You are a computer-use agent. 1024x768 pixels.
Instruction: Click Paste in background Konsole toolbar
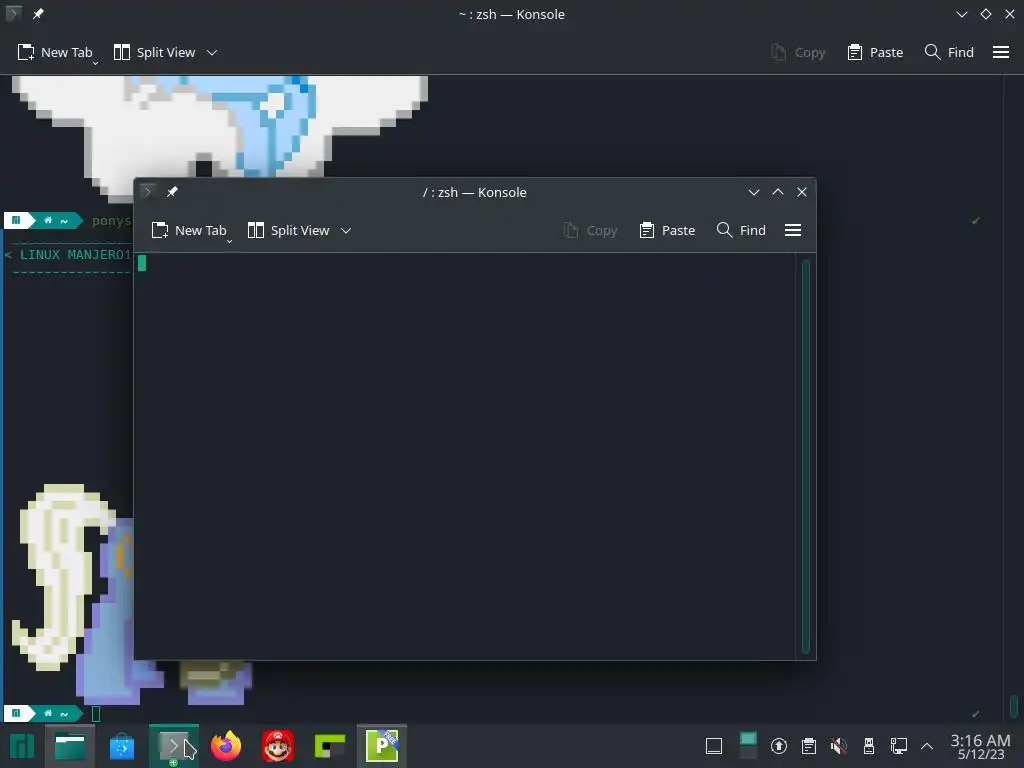coord(875,52)
